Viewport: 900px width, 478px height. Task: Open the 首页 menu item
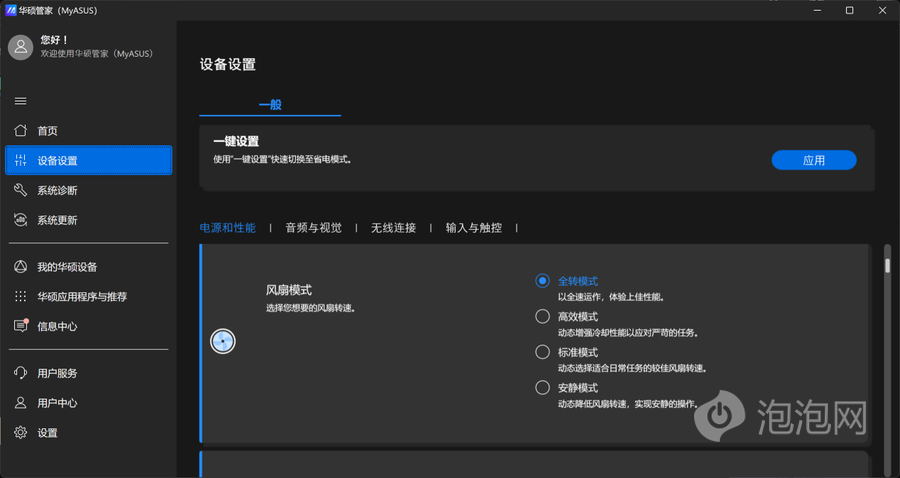pyautogui.click(x=88, y=131)
